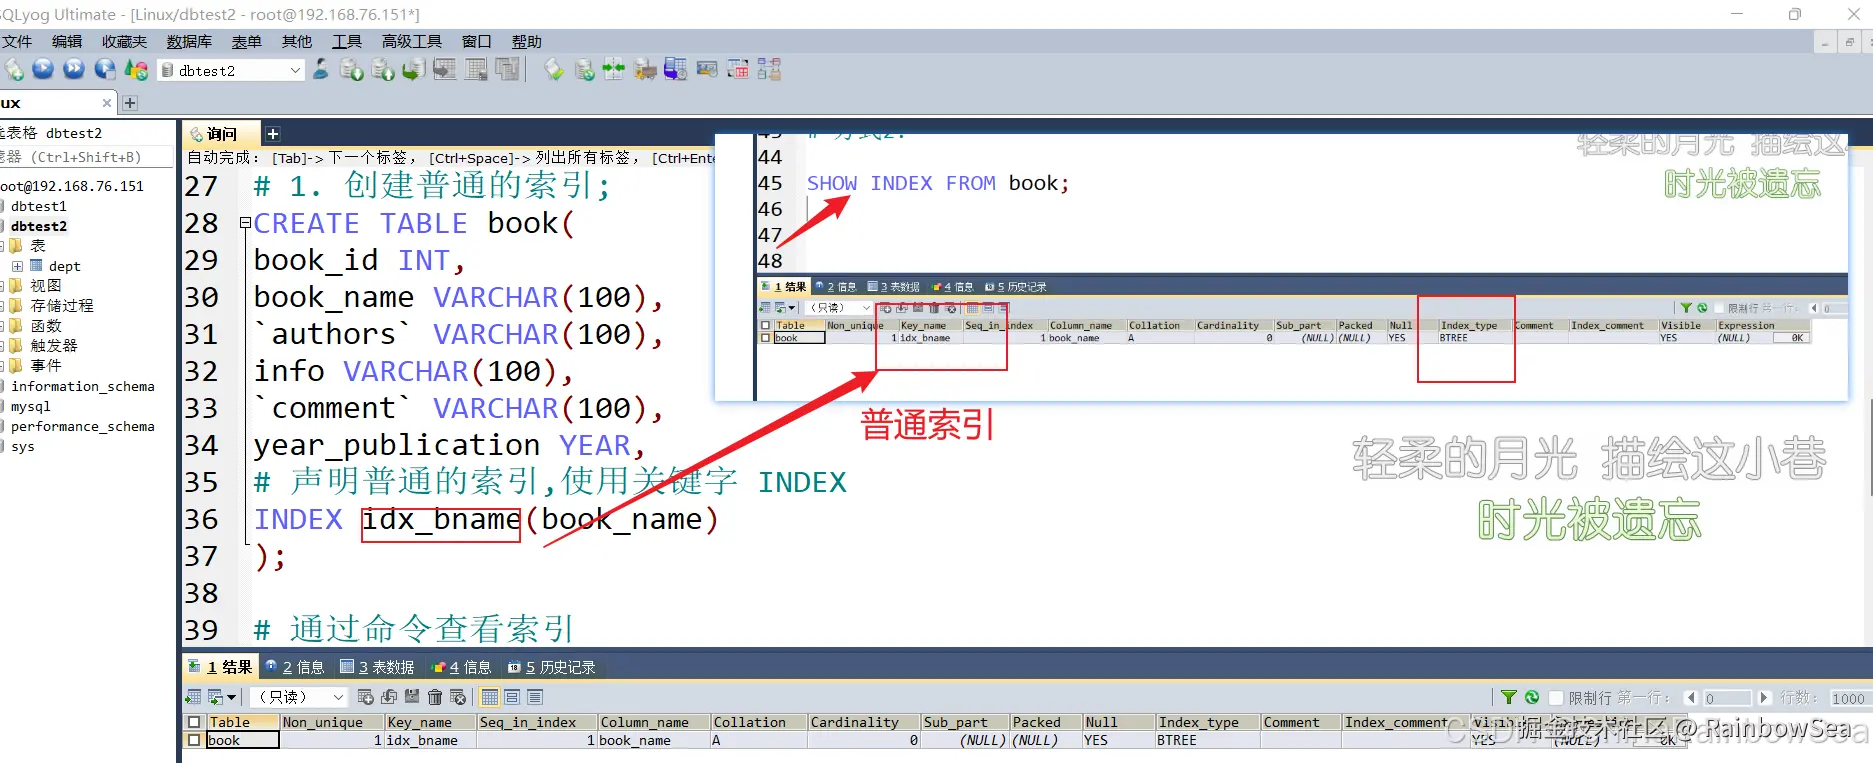Image resolution: width=1873 pixels, height=763 pixels.
Task: Open the 收藏夹 menu
Action: (124, 41)
